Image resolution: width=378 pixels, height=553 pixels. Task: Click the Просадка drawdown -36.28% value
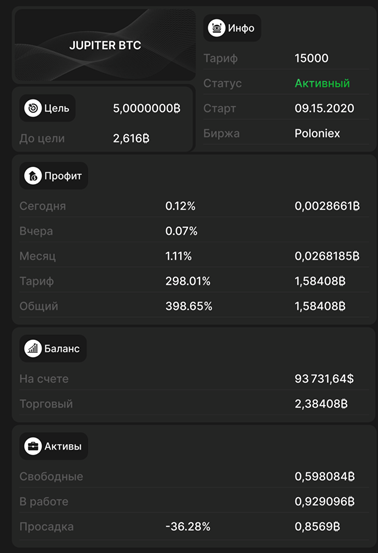click(x=188, y=527)
